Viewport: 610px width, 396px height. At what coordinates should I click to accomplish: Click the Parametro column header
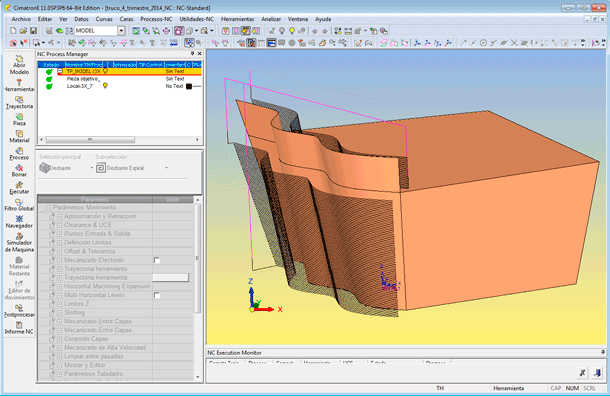click(95, 199)
